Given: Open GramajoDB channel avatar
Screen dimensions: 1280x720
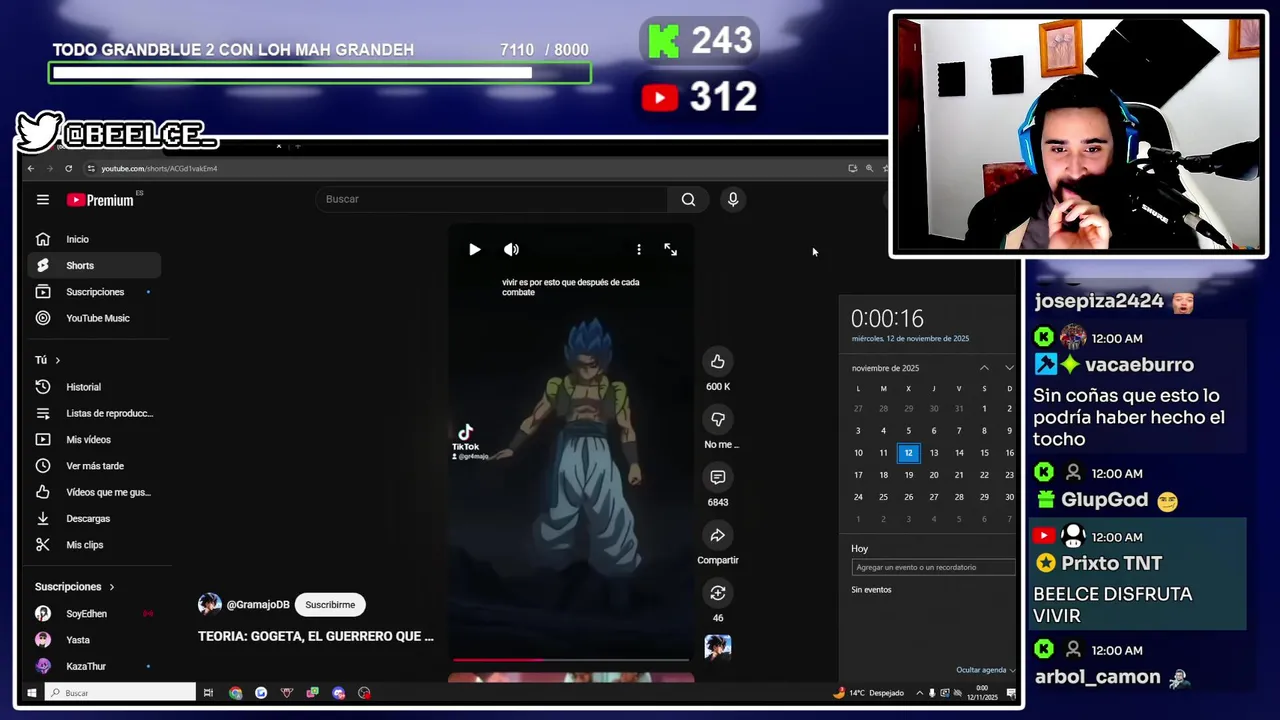Looking at the screenshot, I should click(x=209, y=604).
